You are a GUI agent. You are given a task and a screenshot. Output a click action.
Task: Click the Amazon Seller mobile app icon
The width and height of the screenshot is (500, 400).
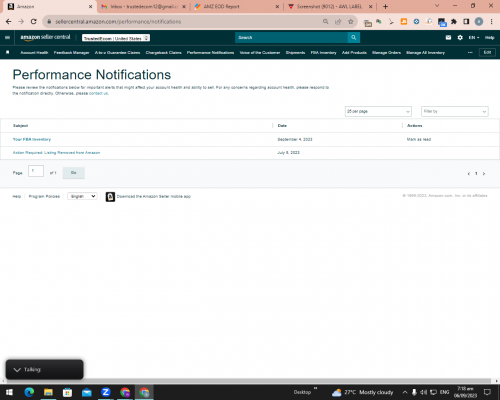click(x=110, y=197)
